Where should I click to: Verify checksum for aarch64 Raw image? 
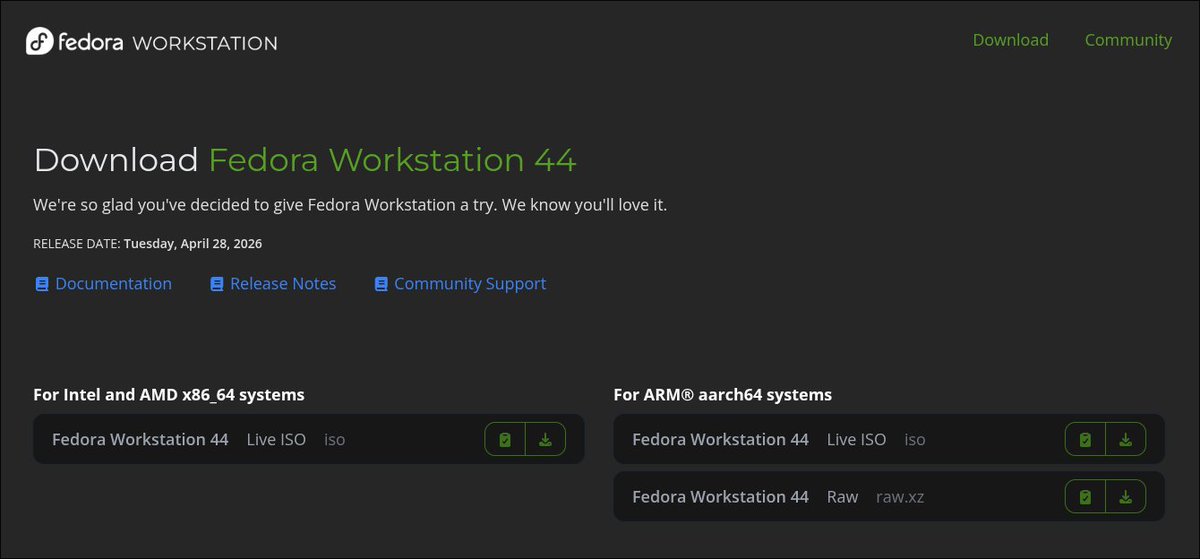point(1085,496)
